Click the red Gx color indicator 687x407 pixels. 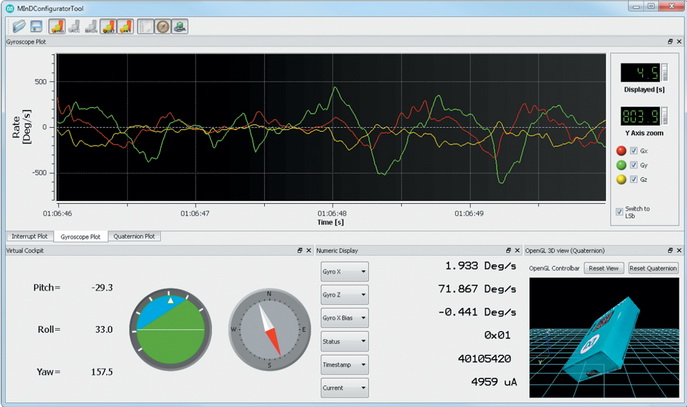(x=621, y=151)
